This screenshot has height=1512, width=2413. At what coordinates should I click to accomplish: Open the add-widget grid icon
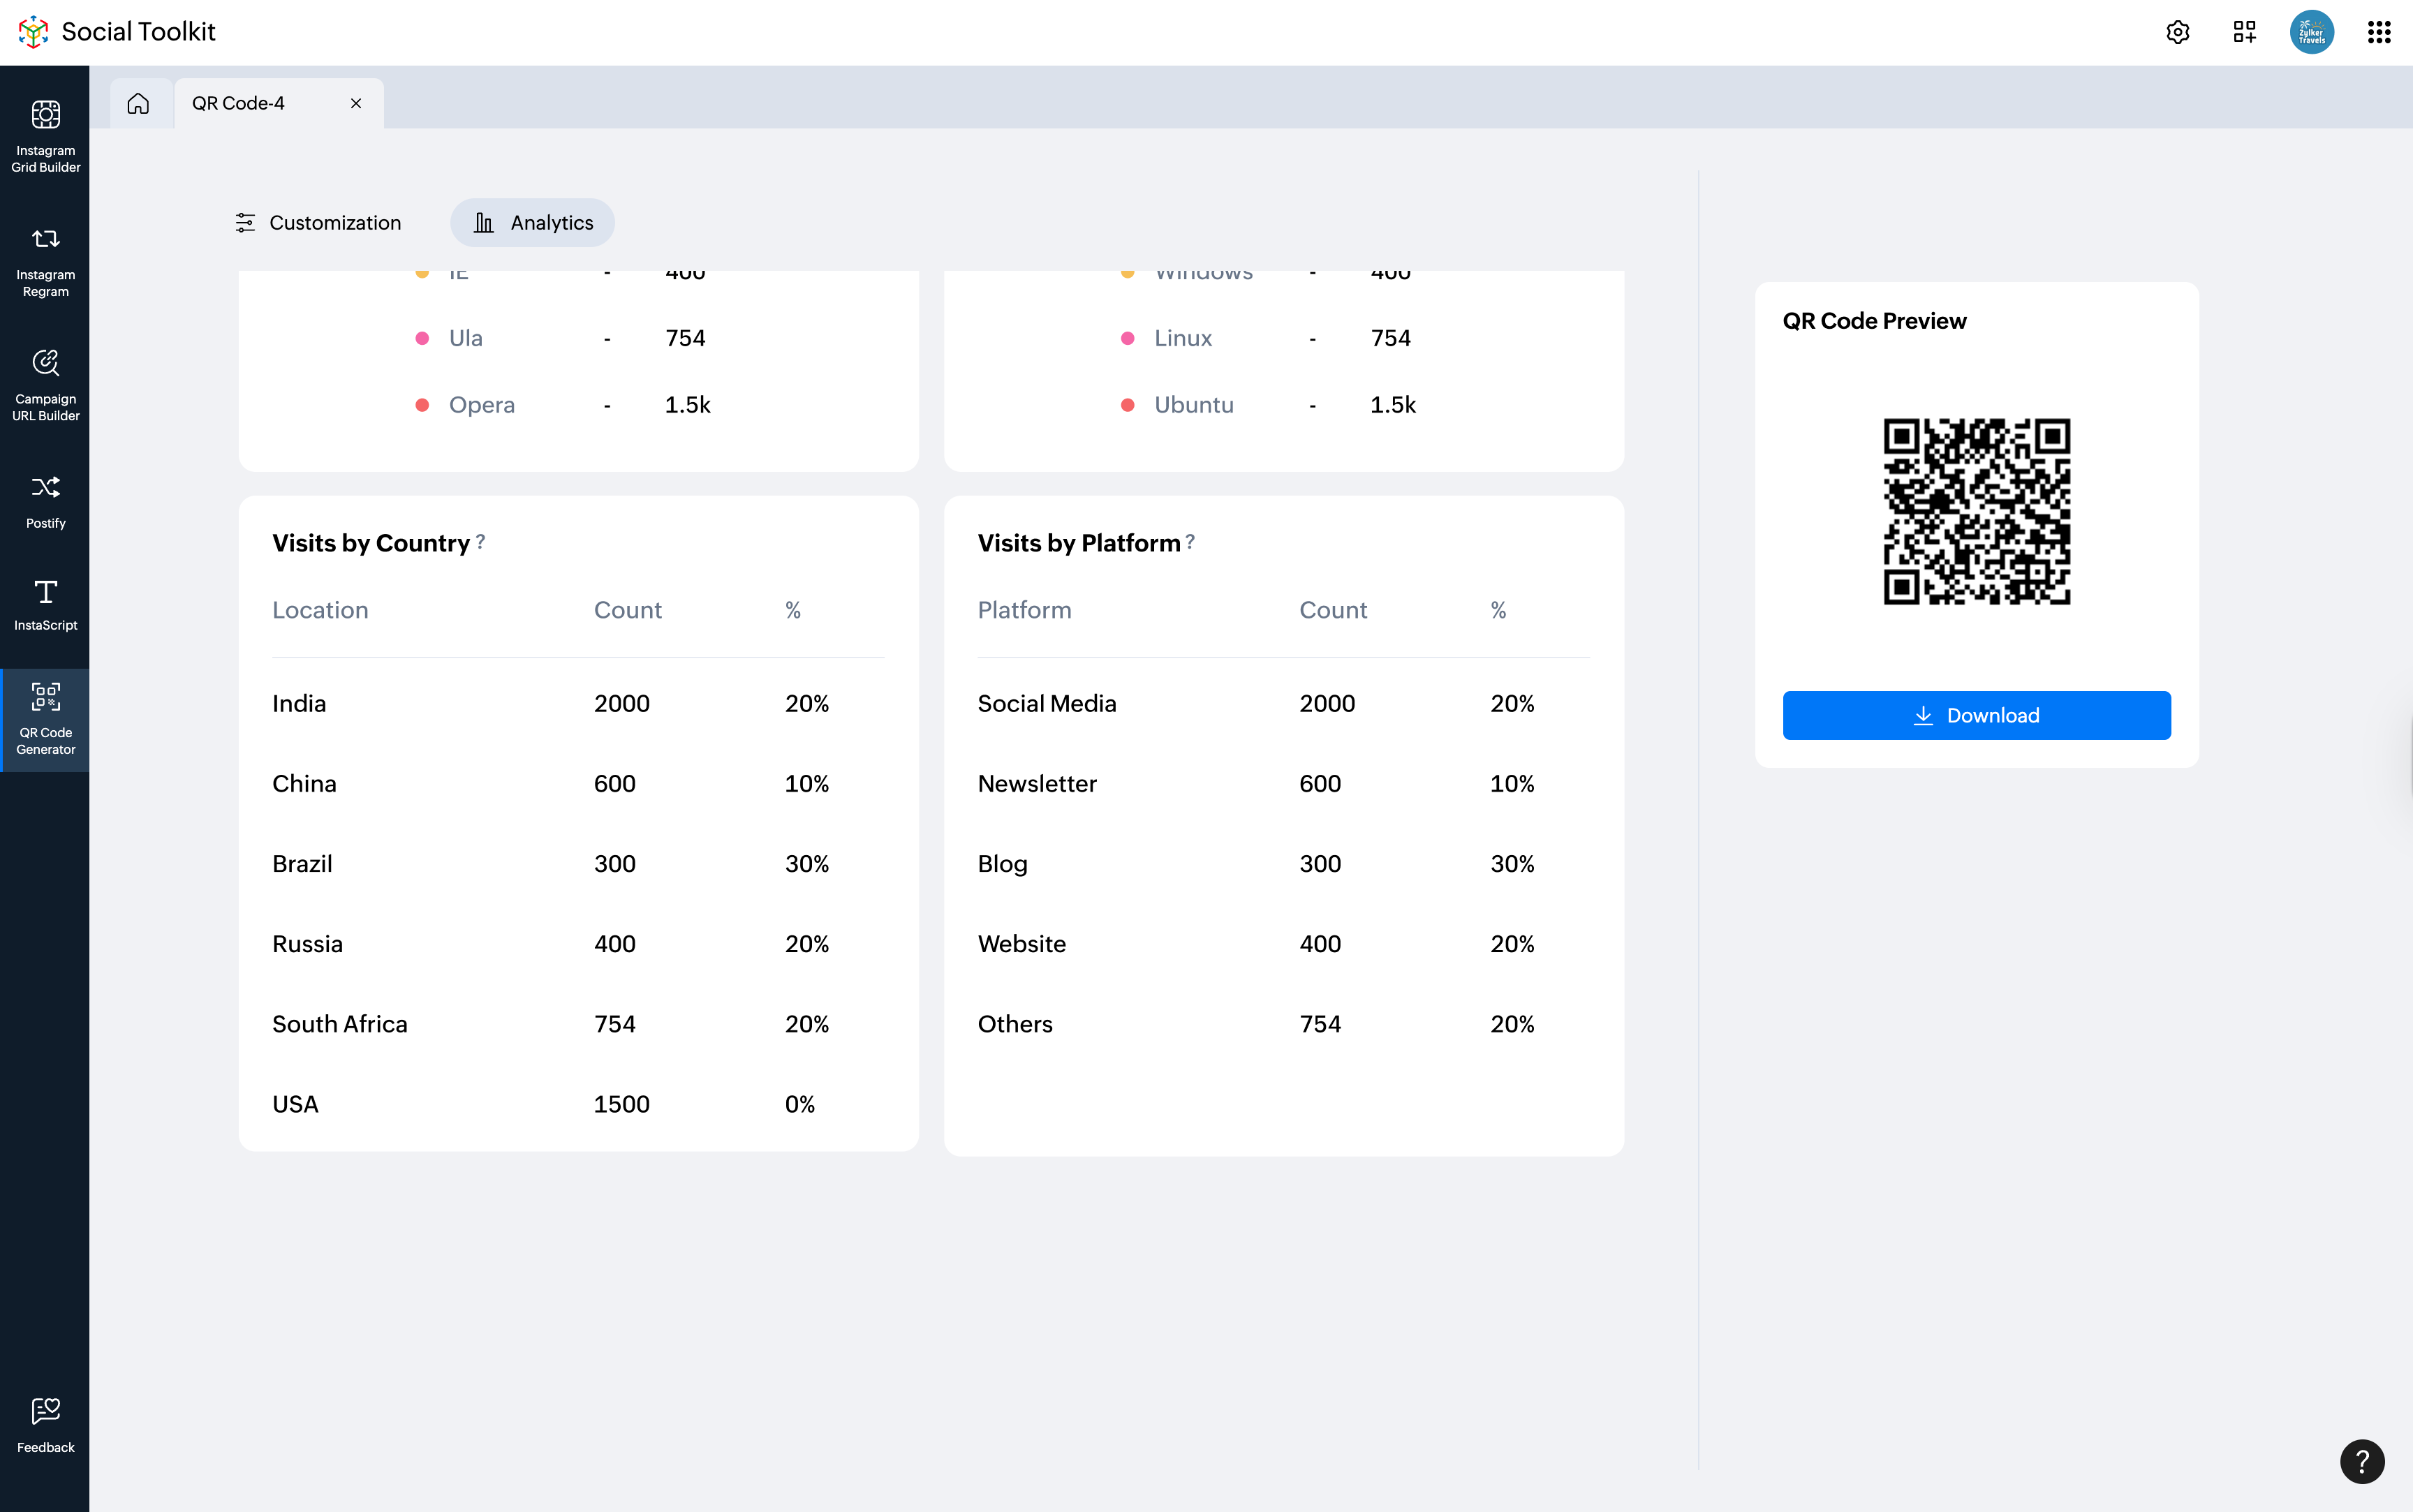coord(2244,32)
